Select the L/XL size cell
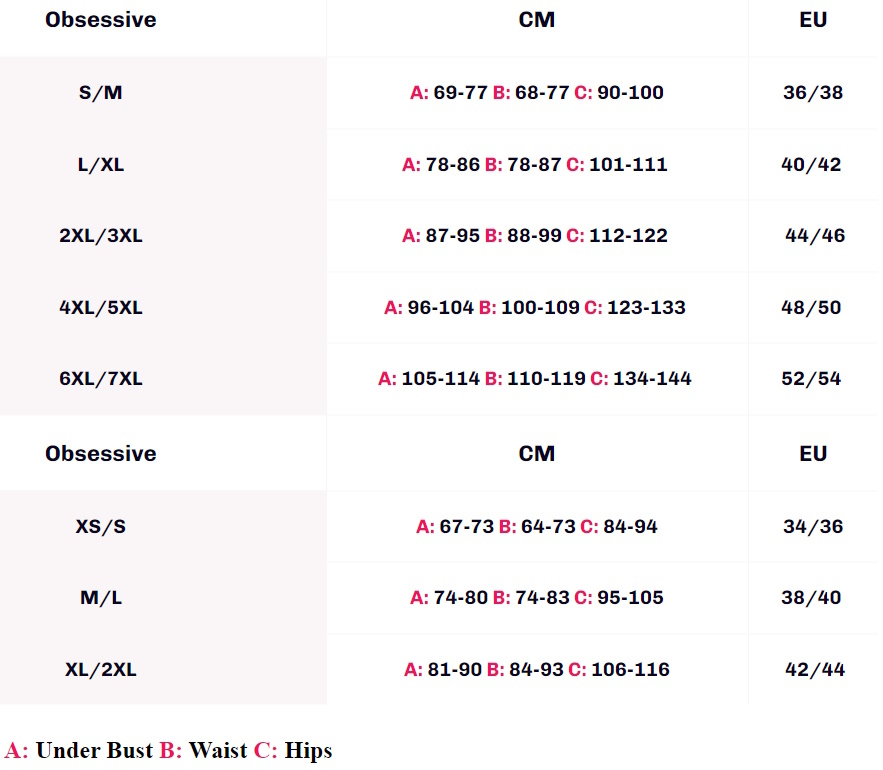 click(x=100, y=165)
